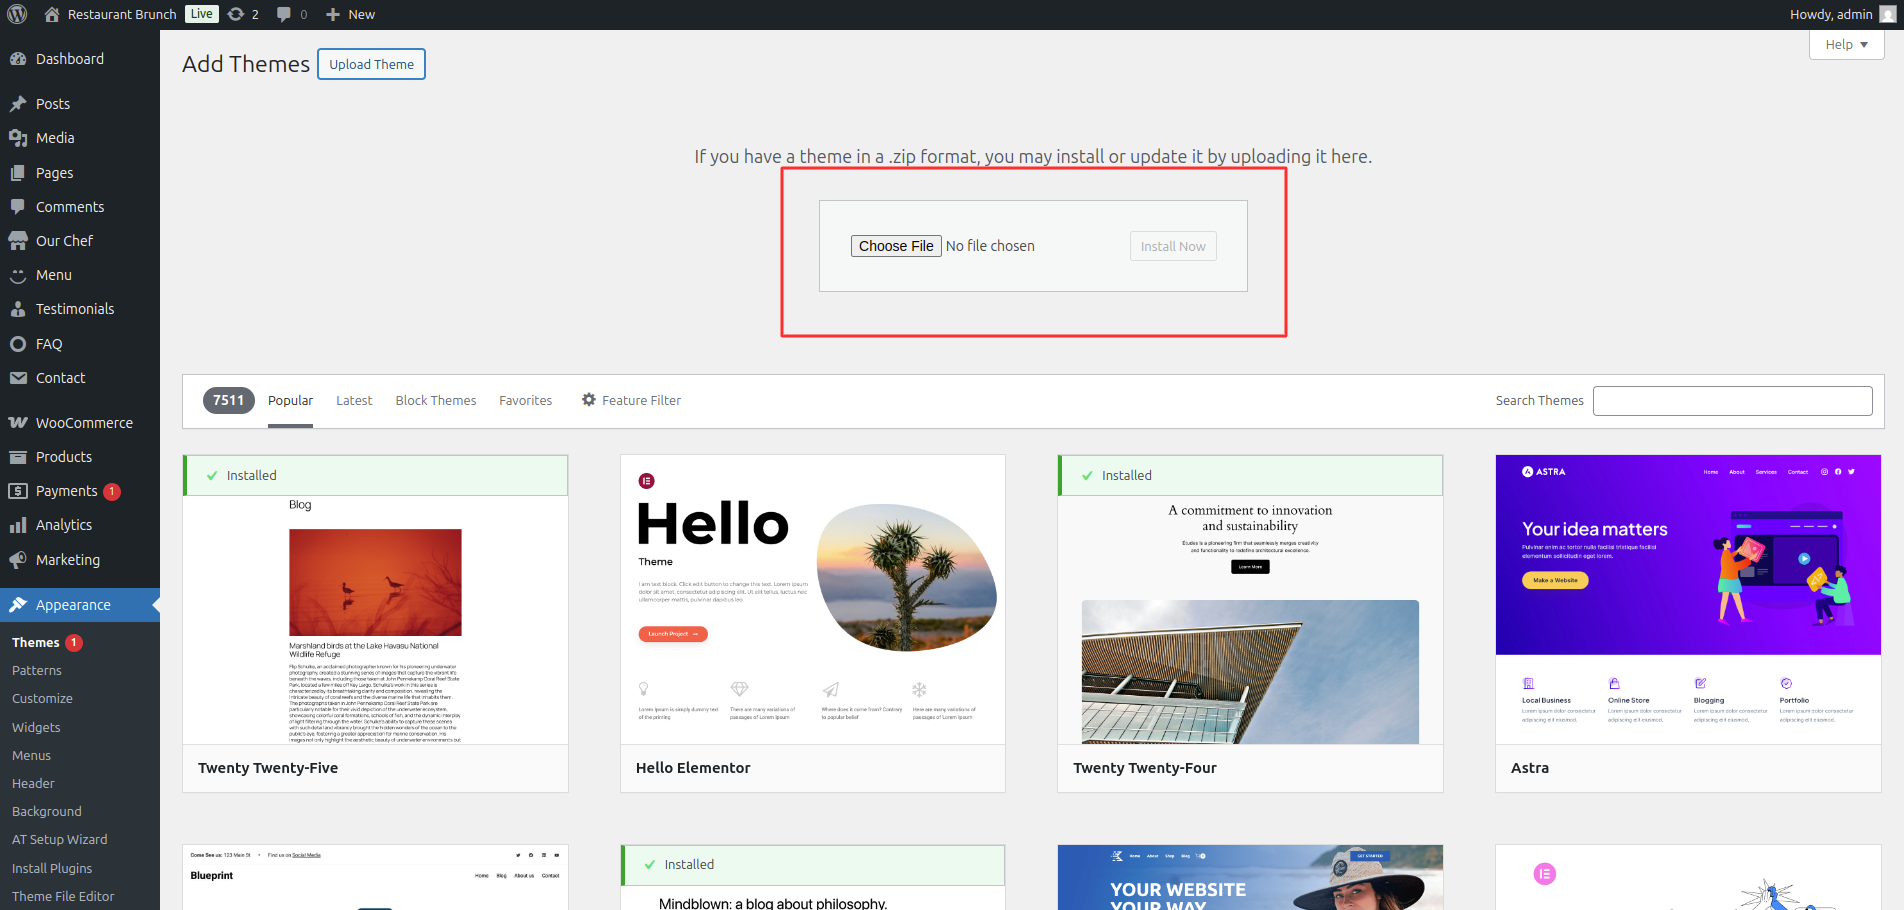Click the plus New icon in admin bar
1904x910 pixels.
[333, 14]
